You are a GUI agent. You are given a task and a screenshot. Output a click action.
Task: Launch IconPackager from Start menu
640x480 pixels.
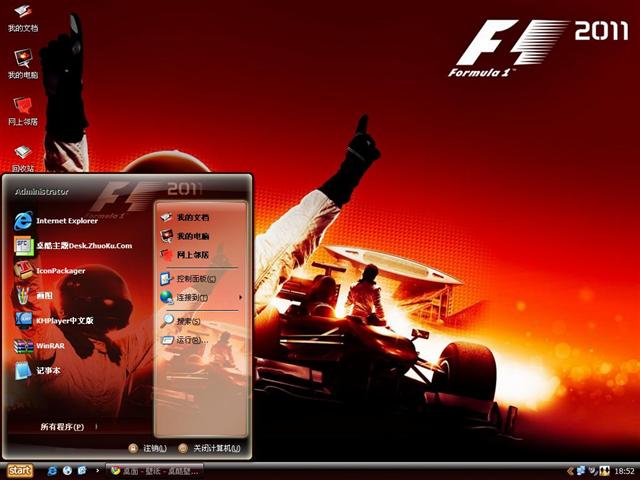pyautogui.click(x=49, y=271)
